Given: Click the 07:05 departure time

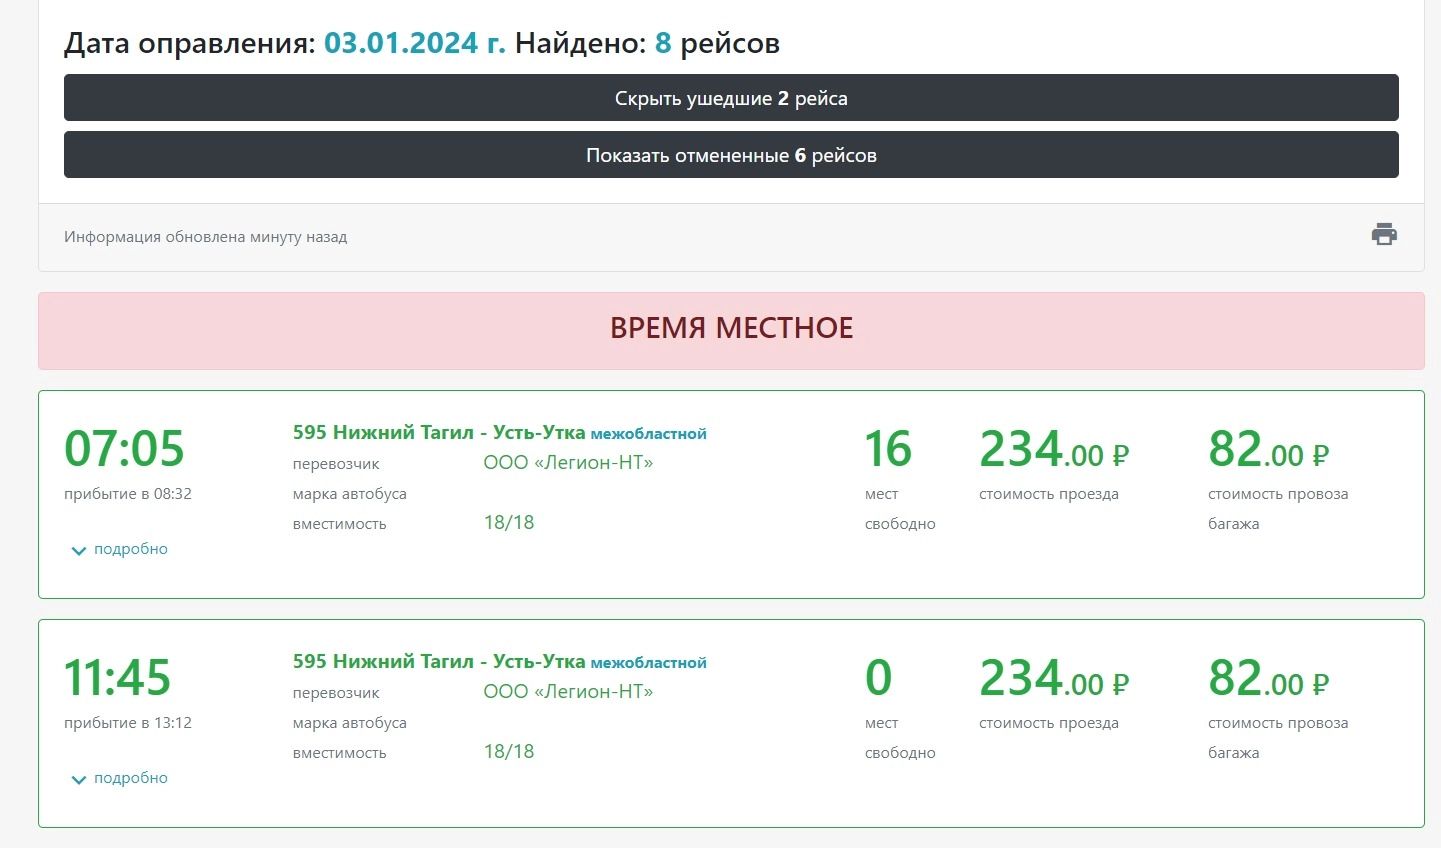Looking at the screenshot, I should 124,448.
